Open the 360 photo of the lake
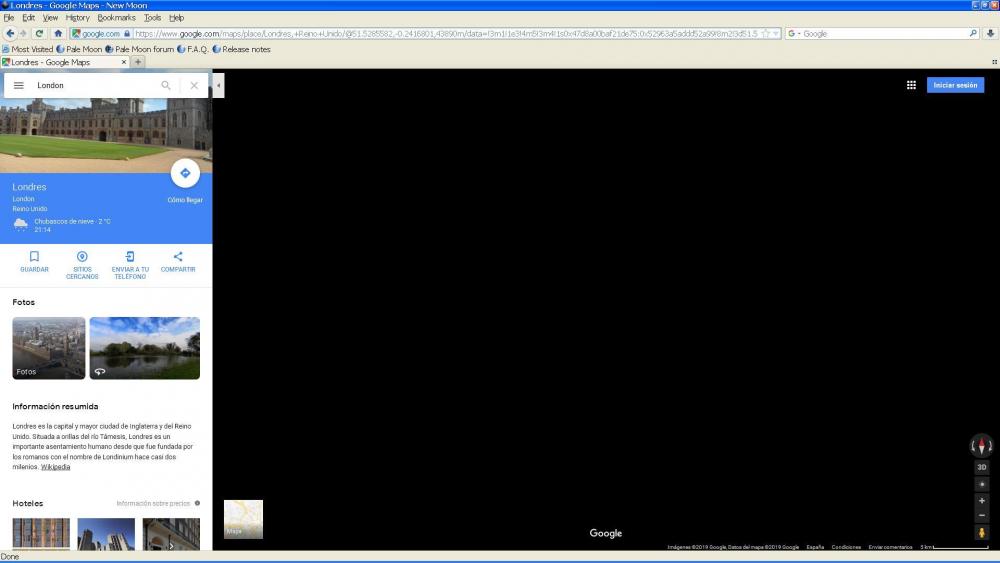This screenshot has width=1000, height=563. [145, 348]
